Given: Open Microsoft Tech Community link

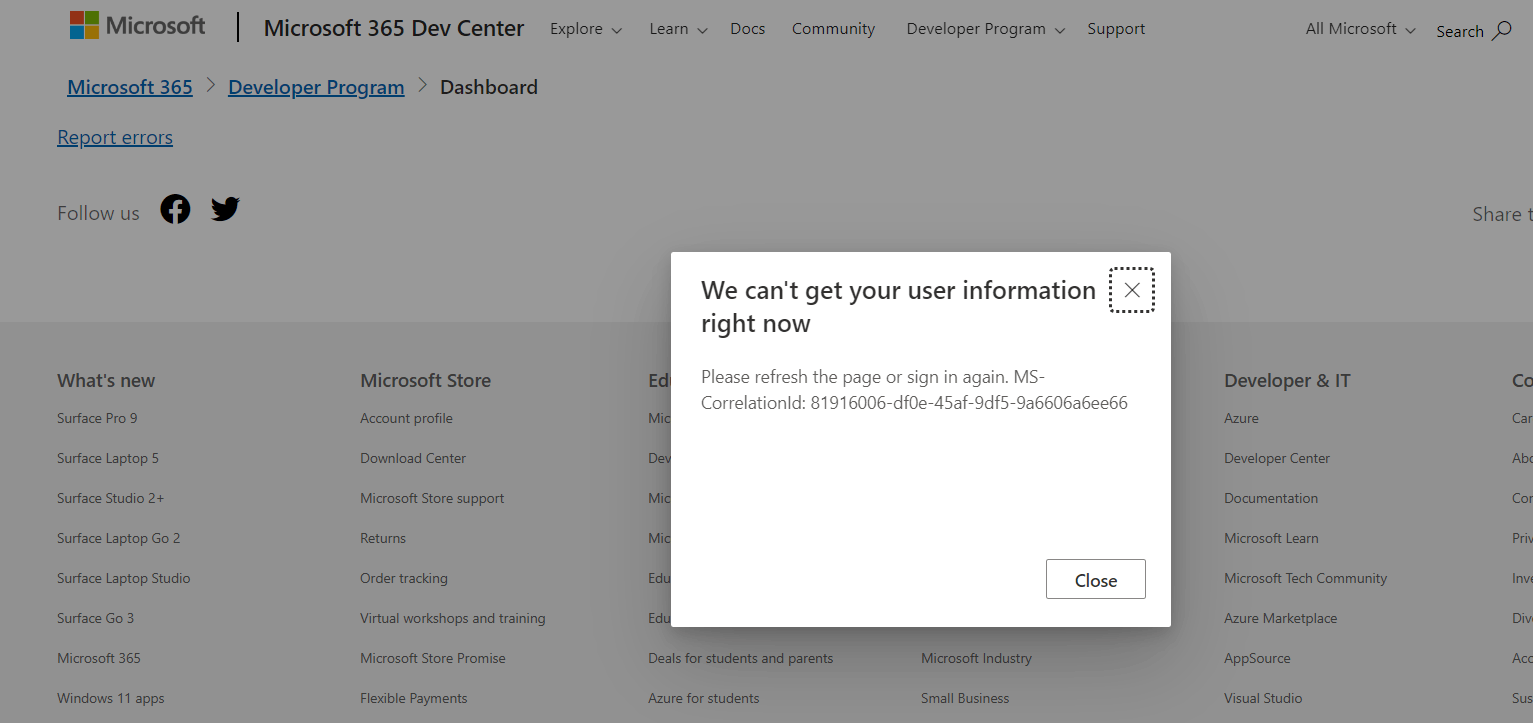Looking at the screenshot, I should (x=1306, y=578).
